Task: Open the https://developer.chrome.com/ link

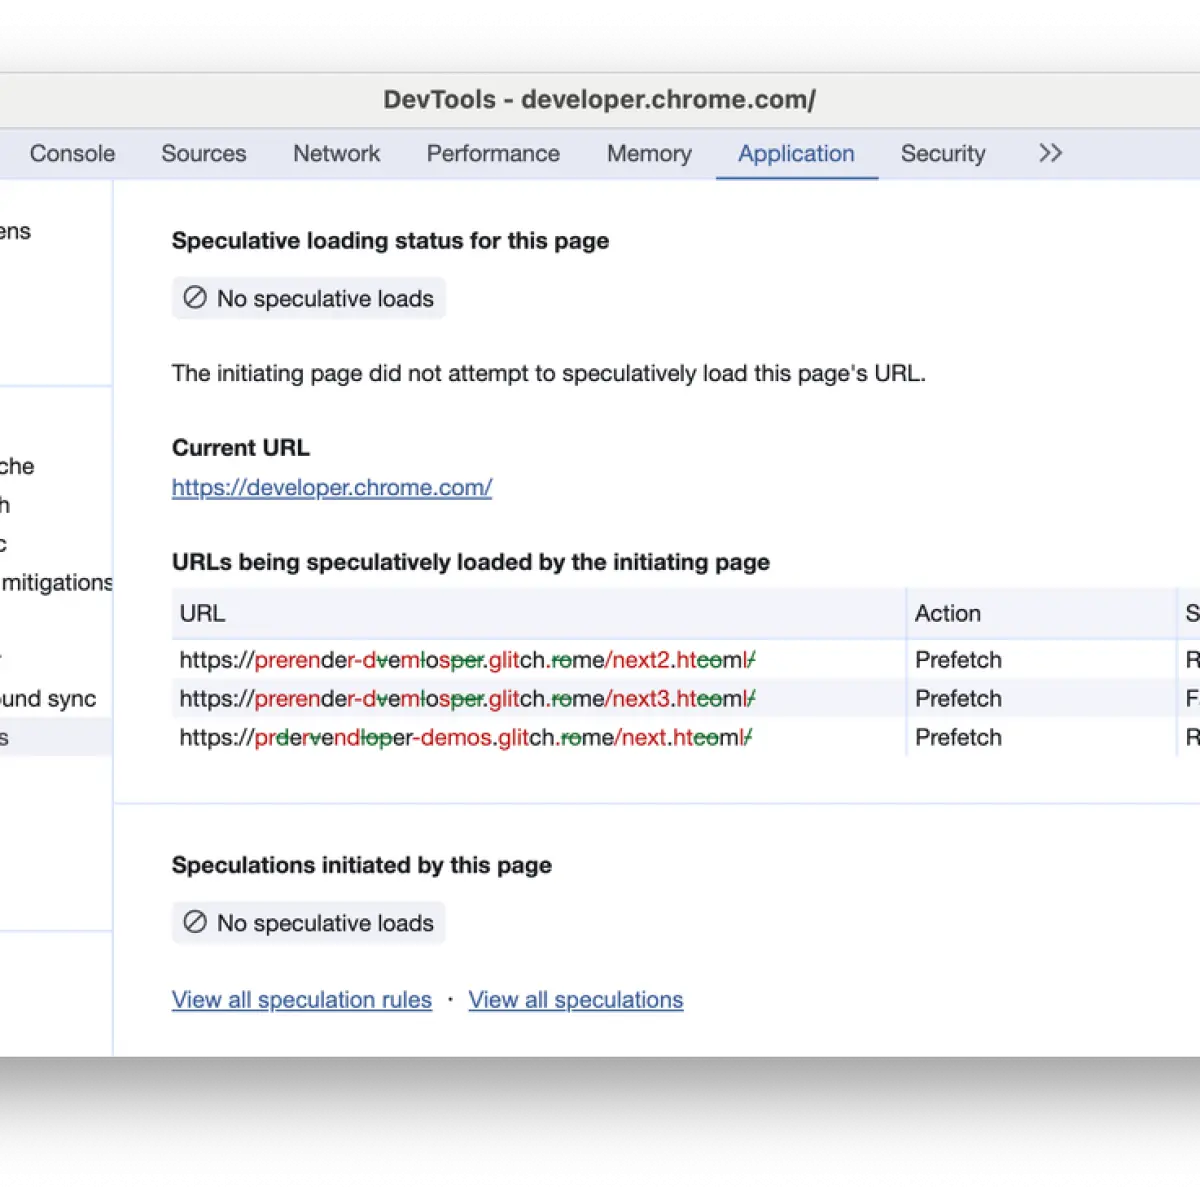Action: pyautogui.click(x=332, y=487)
